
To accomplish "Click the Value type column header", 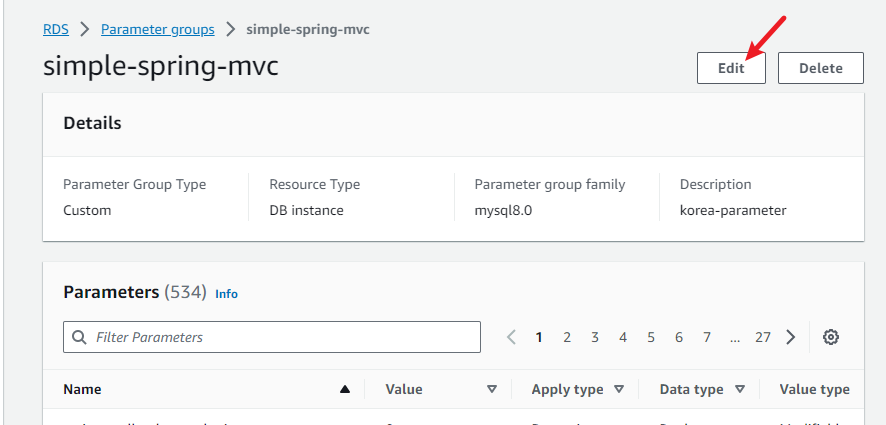I will point(814,389).
